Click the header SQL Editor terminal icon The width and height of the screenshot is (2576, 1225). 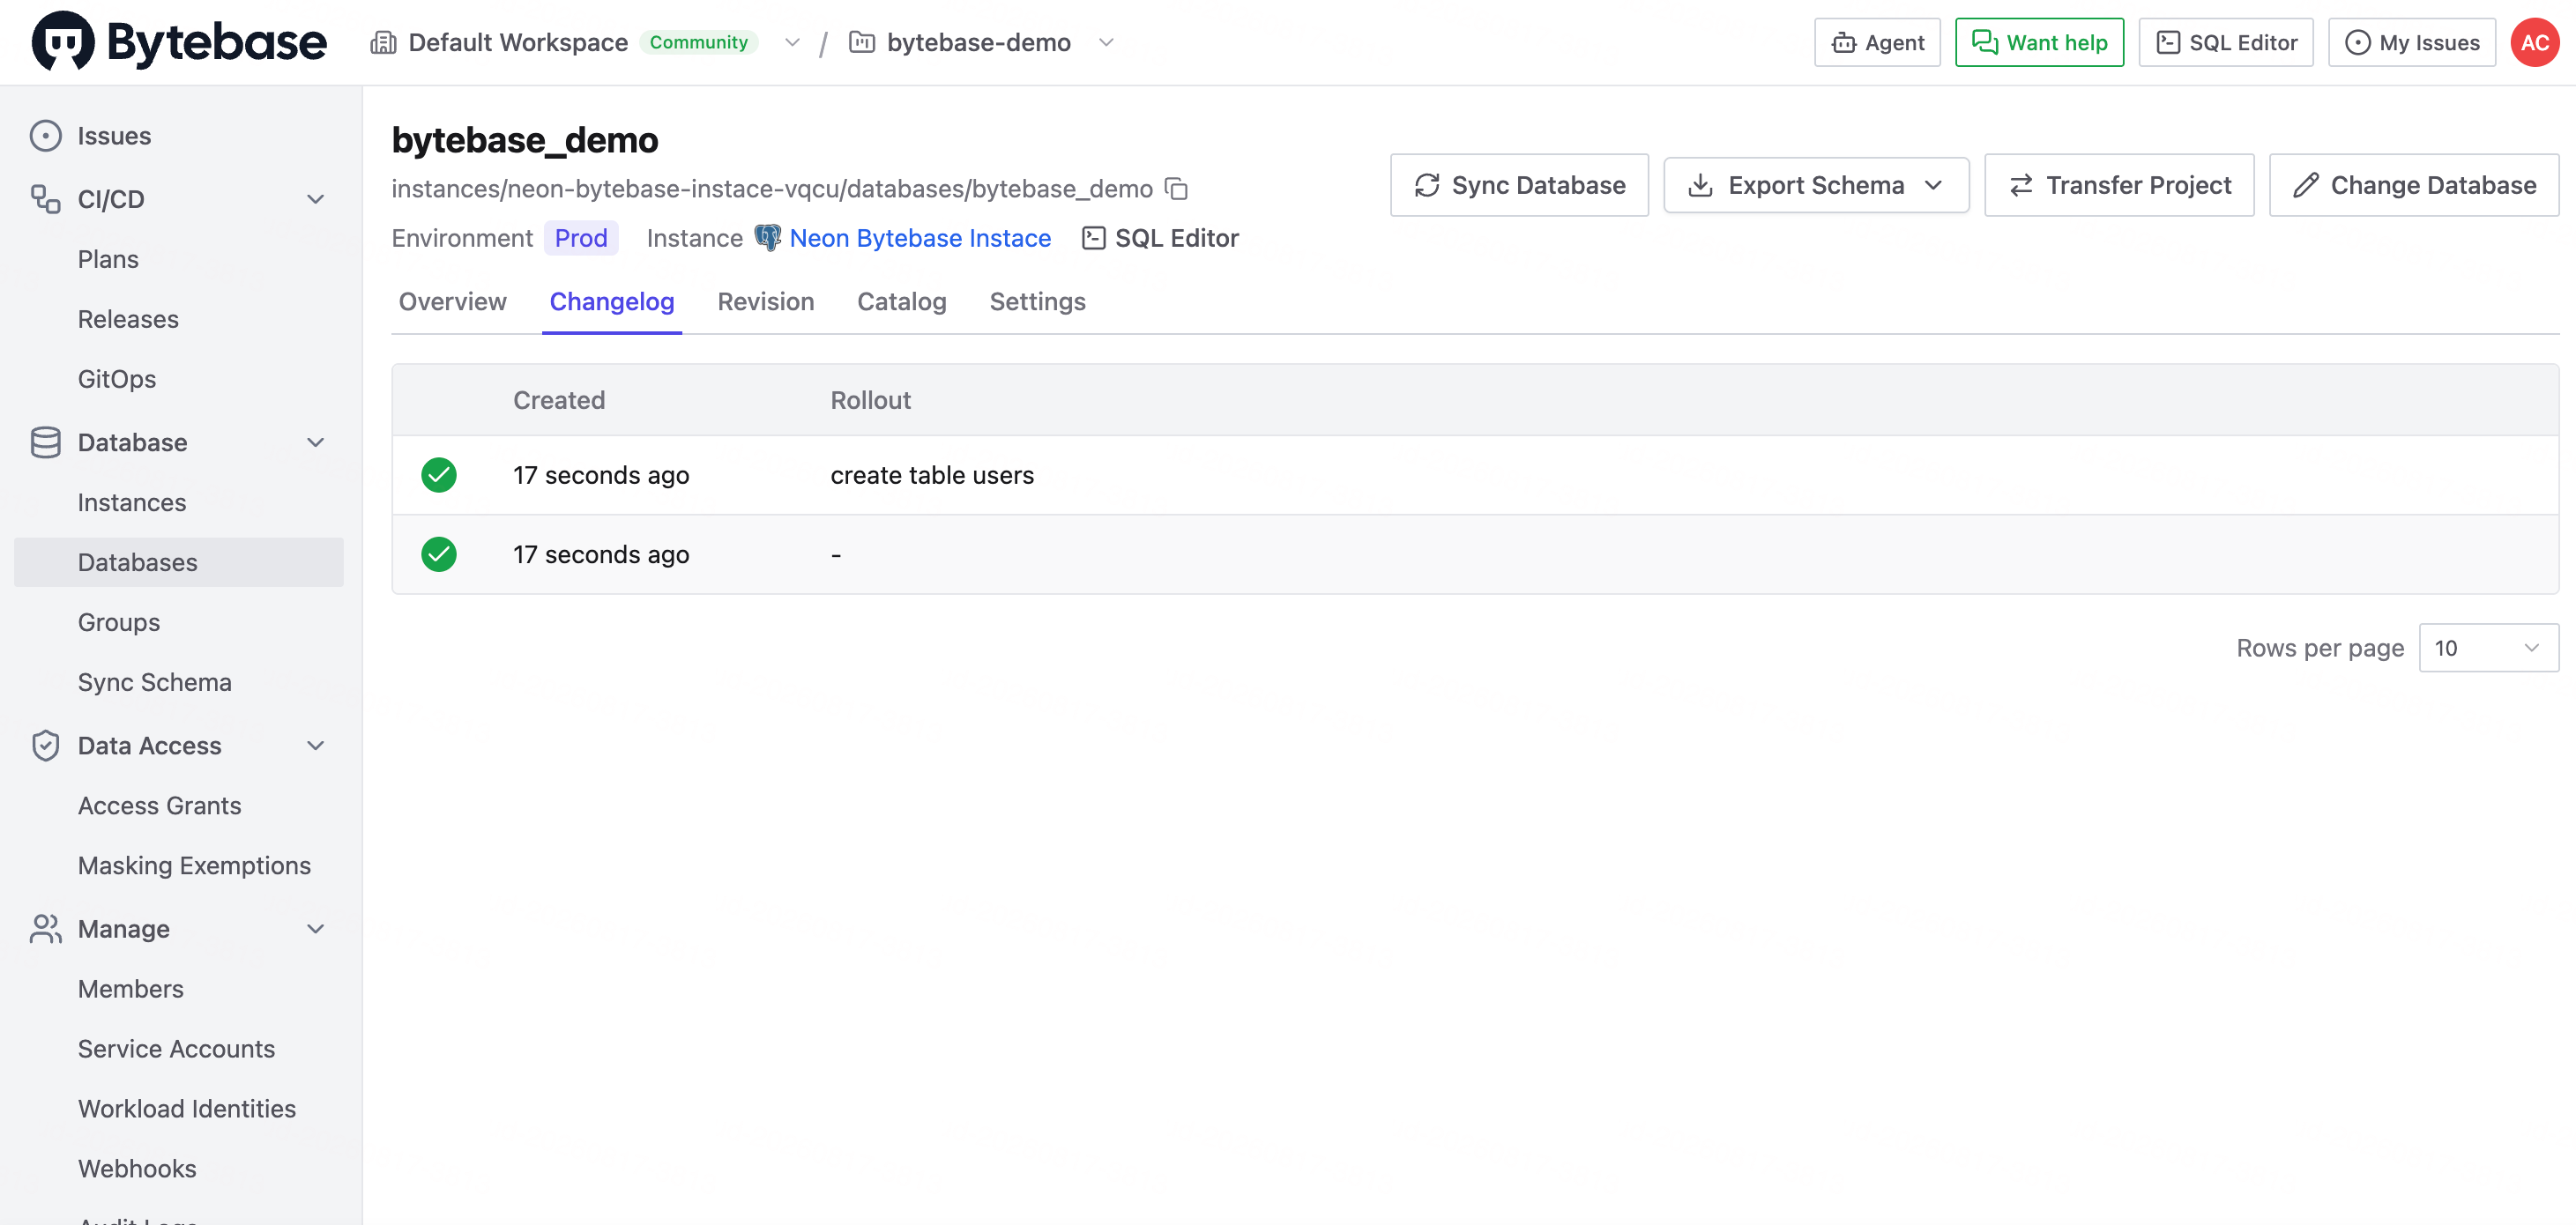(x=2167, y=43)
